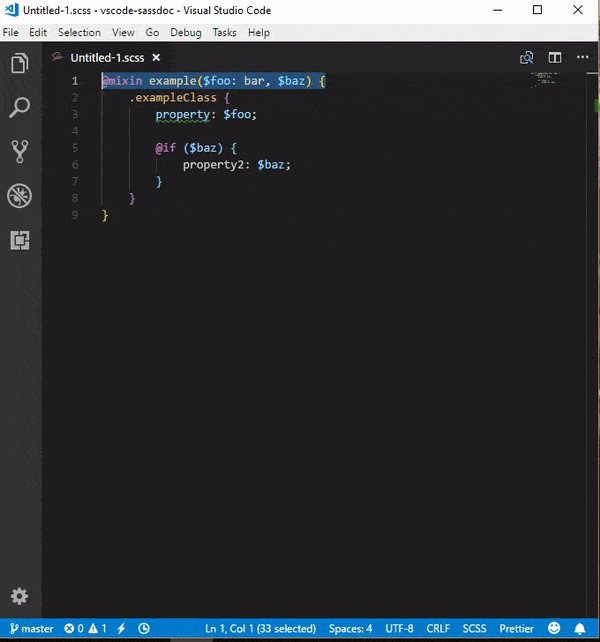Click the master branch in status bar

[x=32, y=628]
